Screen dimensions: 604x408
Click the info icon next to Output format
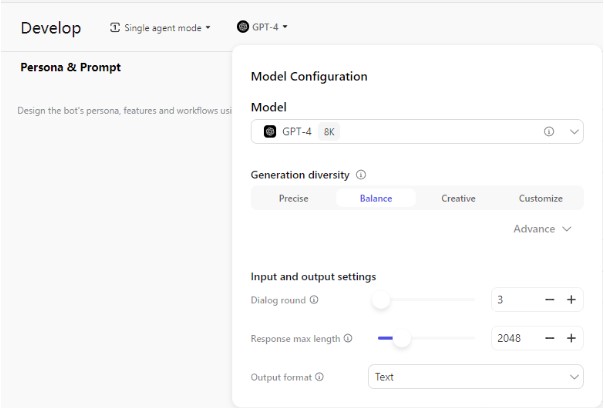[319, 378]
